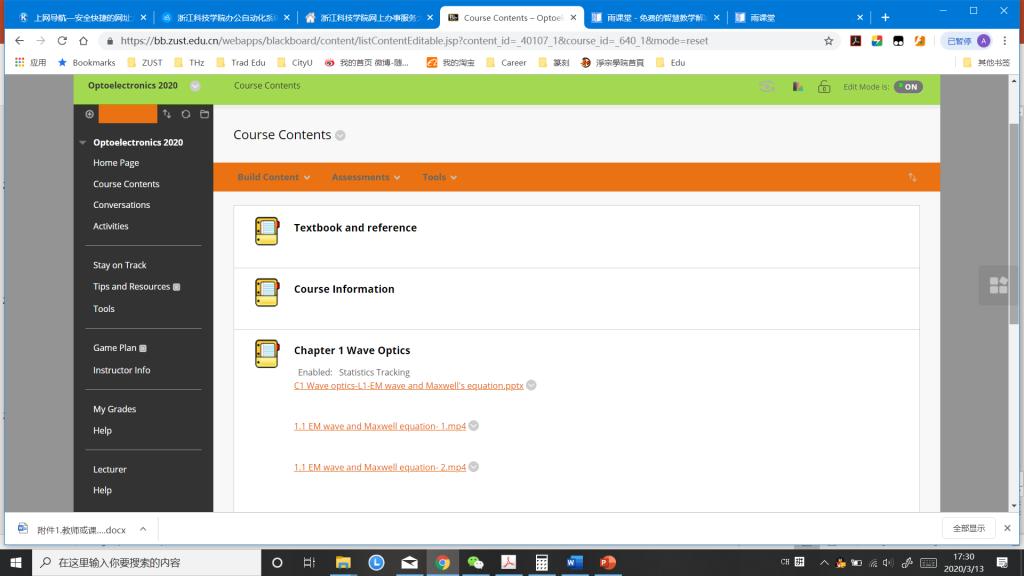Viewport: 1024px width, 576px height.
Task: Open WeChat from the Windows taskbar
Action: tap(475, 562)
